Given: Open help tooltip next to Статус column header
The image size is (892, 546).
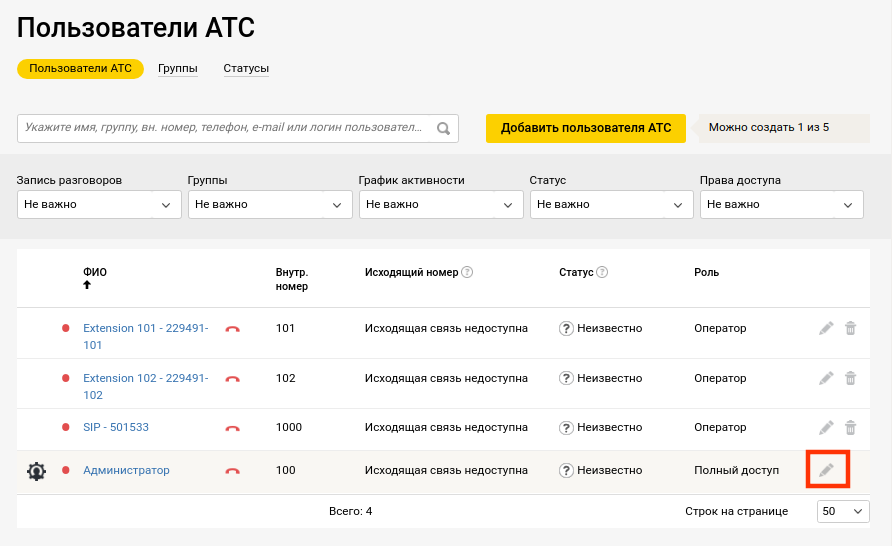Looking at the screenshot, I should (x=602, y=272).
